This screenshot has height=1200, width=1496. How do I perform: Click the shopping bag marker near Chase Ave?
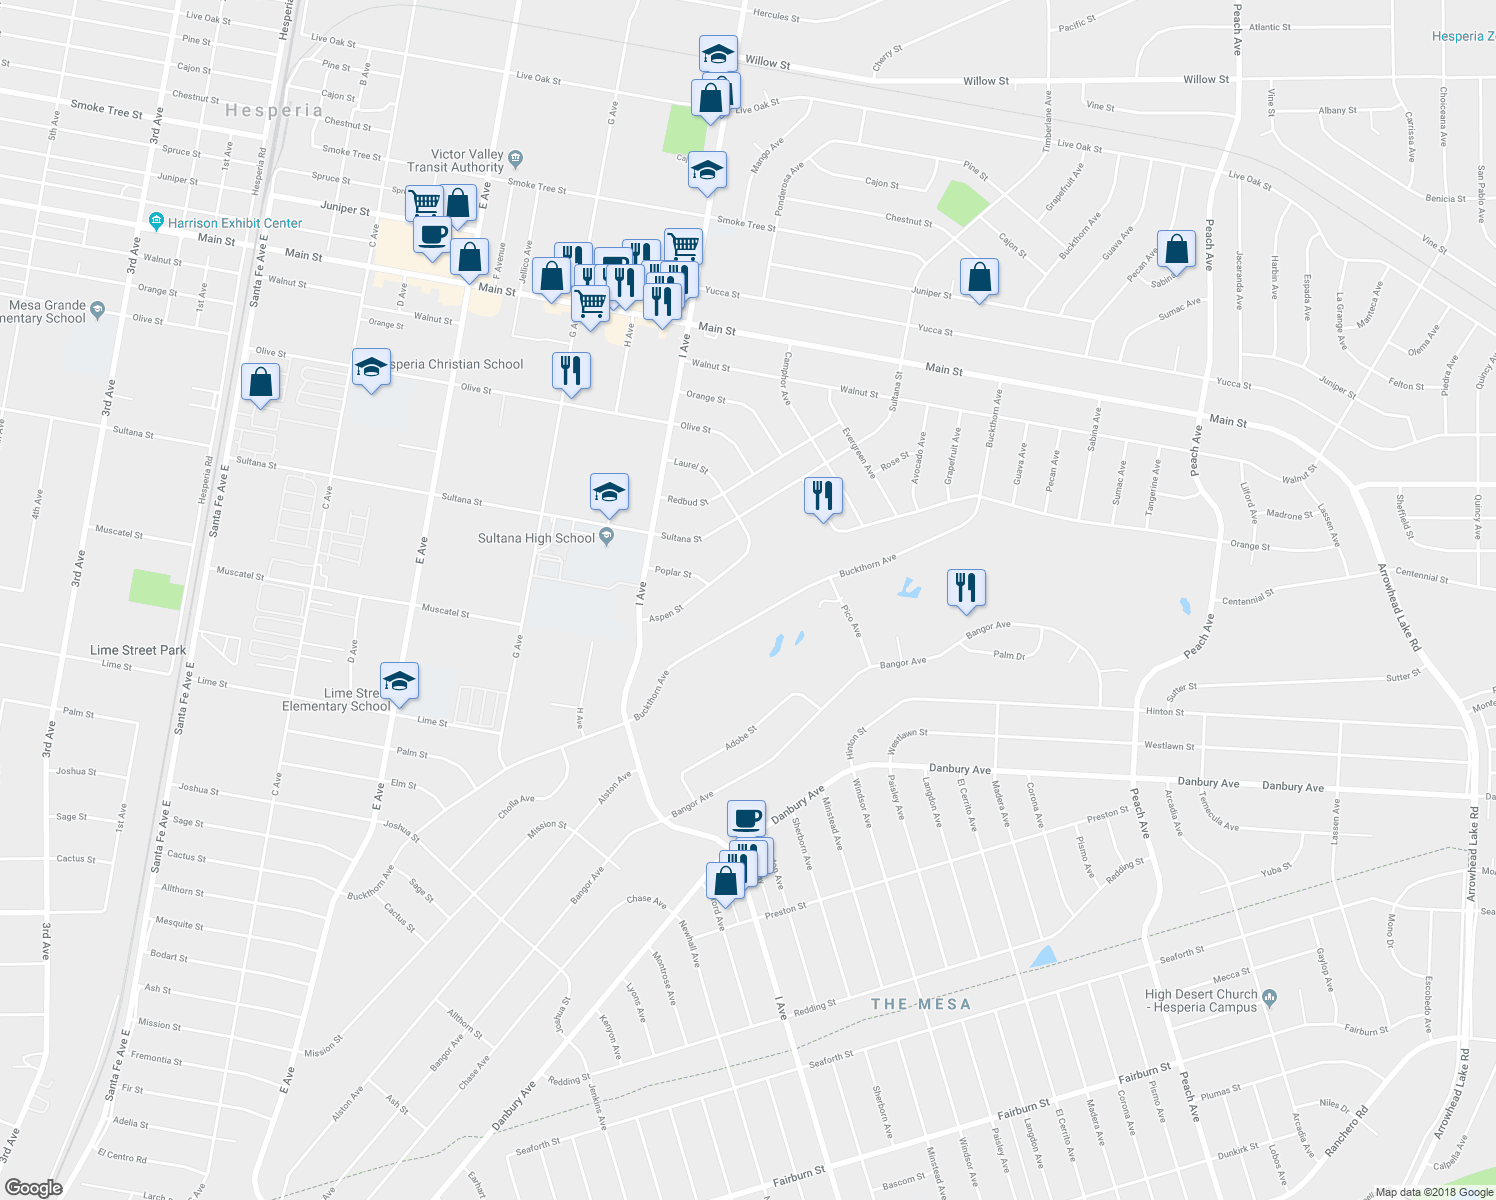point(727,882)
